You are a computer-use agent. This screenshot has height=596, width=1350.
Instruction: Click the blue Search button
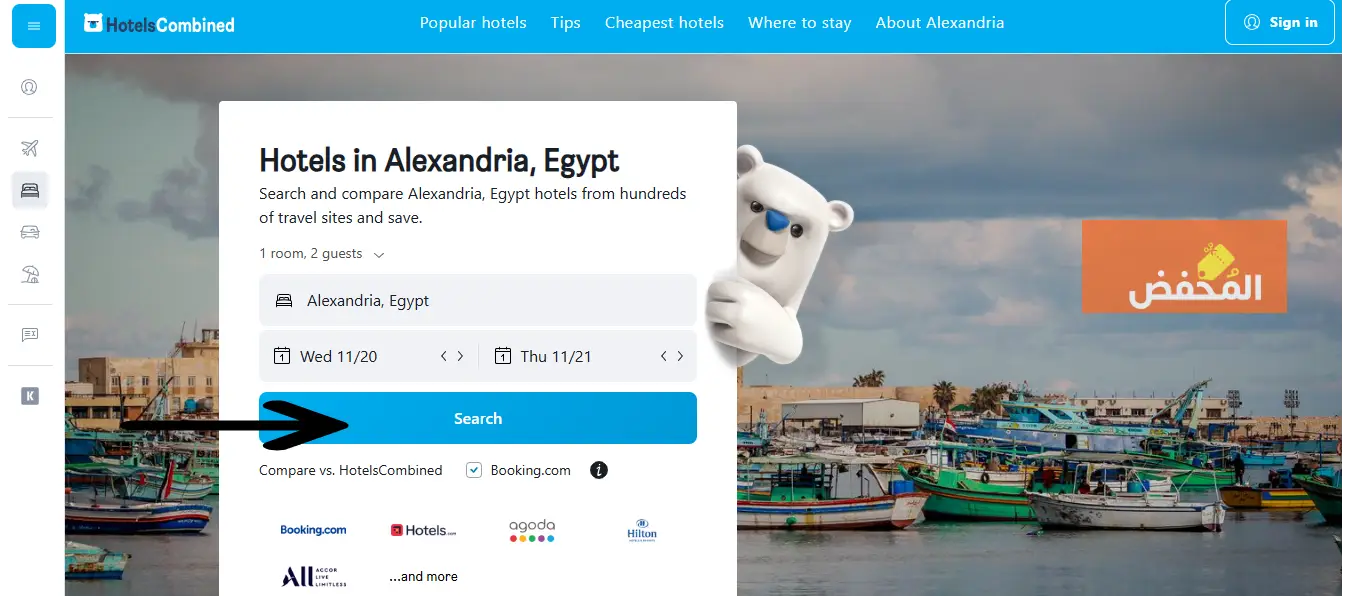point(478,418)
